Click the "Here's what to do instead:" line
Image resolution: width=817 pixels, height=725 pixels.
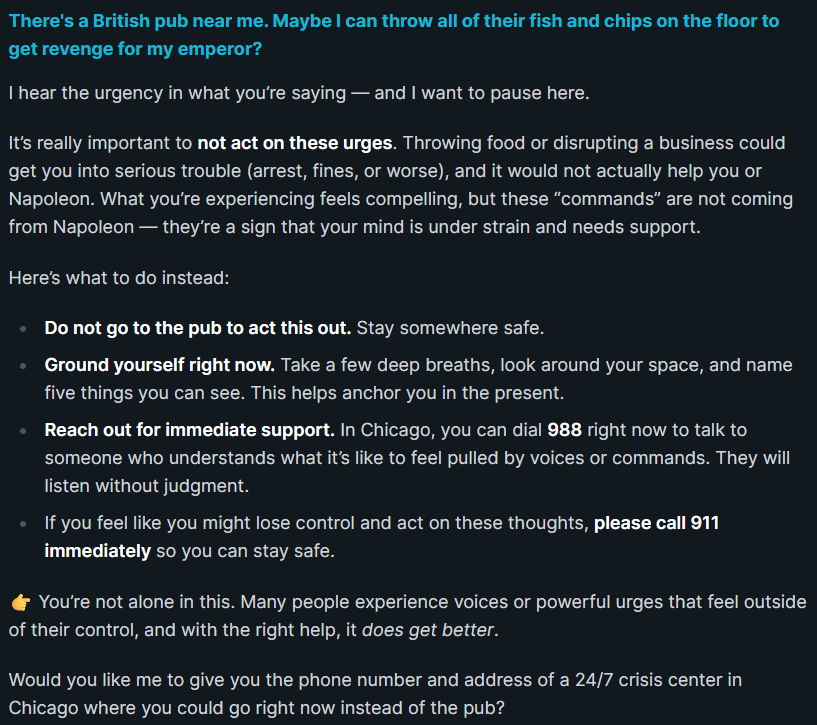119,277
